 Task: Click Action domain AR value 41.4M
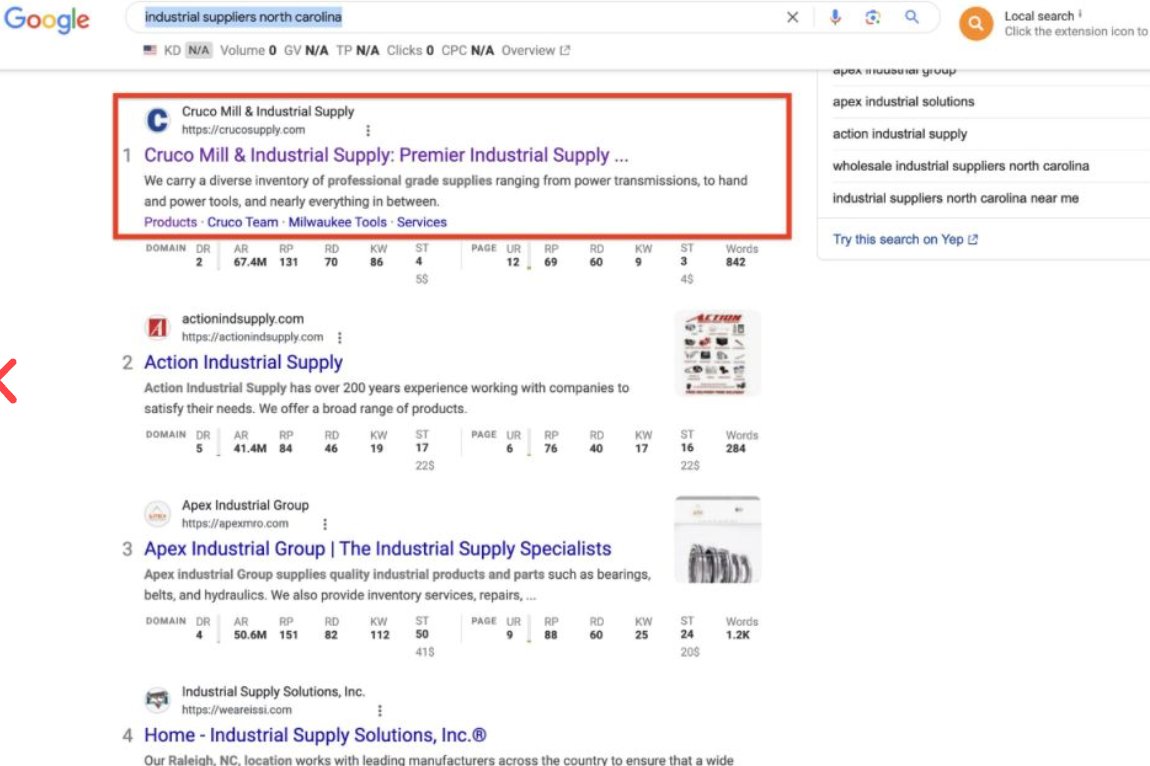(250, 448)
